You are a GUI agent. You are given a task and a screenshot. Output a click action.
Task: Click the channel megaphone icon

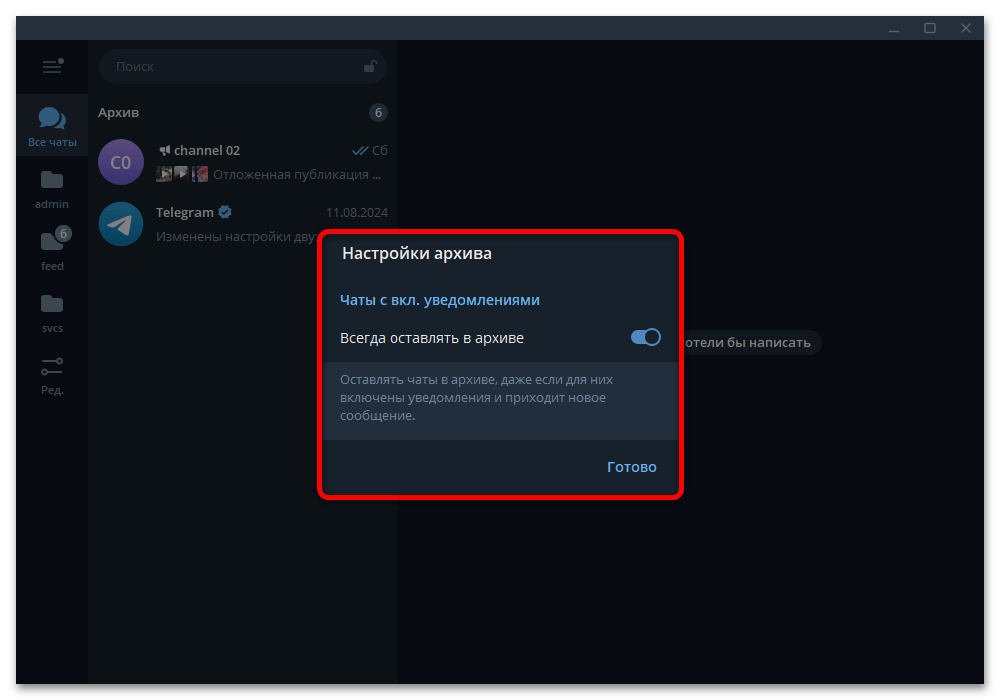pos(164,150)
